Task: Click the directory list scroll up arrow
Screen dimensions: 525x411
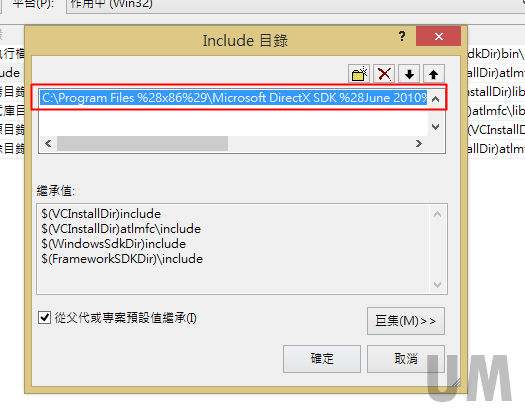Action: point(436,99)
